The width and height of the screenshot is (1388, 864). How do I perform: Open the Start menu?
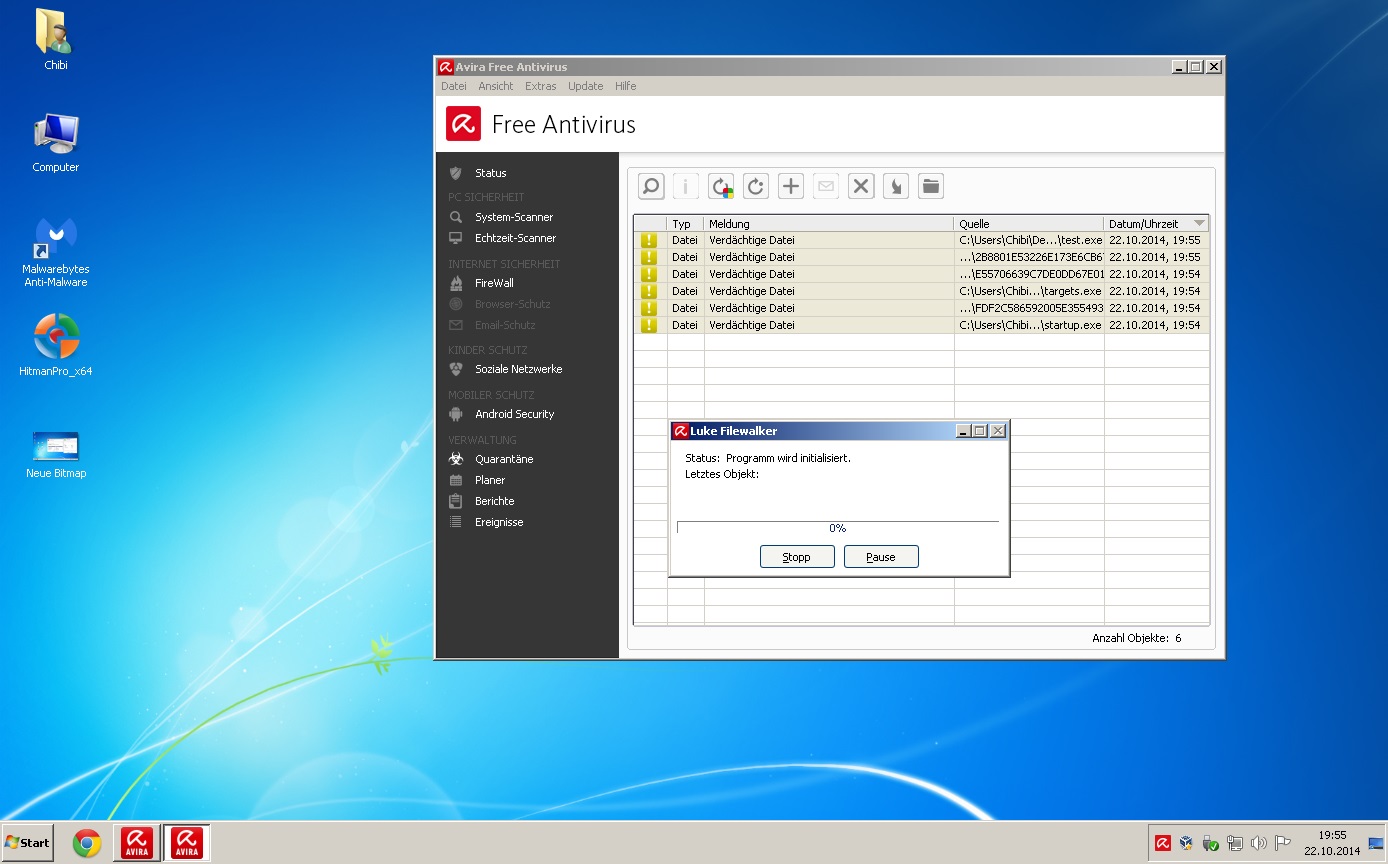coord(28,842)
